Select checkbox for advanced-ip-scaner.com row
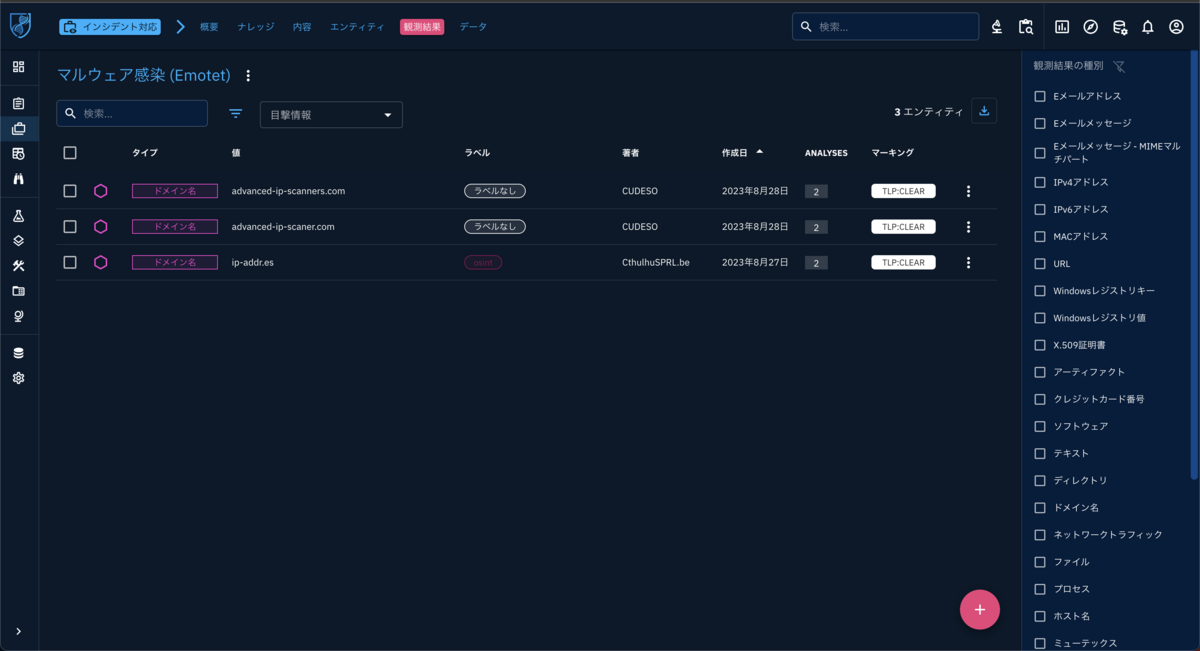This screenshot has height=651, width=1200. 70,226
